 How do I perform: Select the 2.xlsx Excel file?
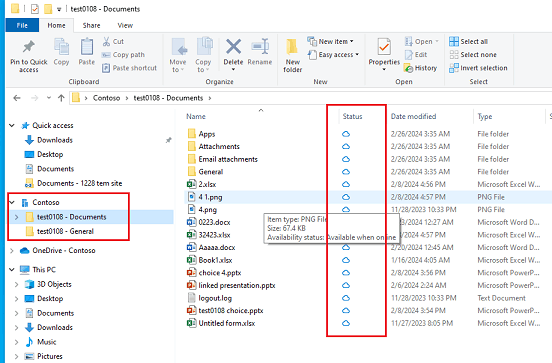[x=202, y=184]
